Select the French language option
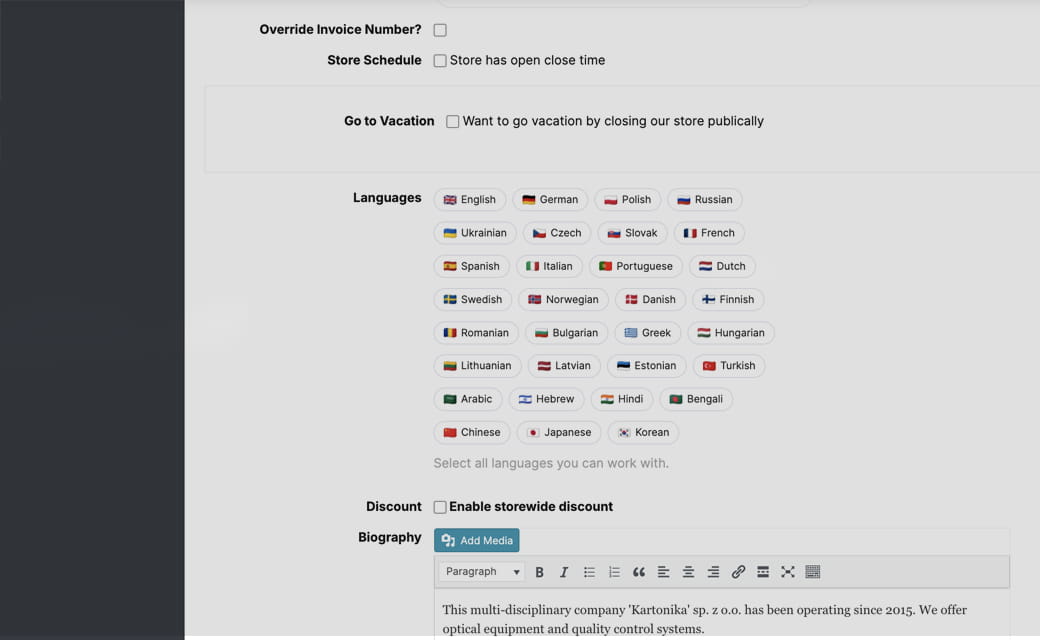Image resolution: width=1040 pixels, height=640 pixels. pos(709,232)
